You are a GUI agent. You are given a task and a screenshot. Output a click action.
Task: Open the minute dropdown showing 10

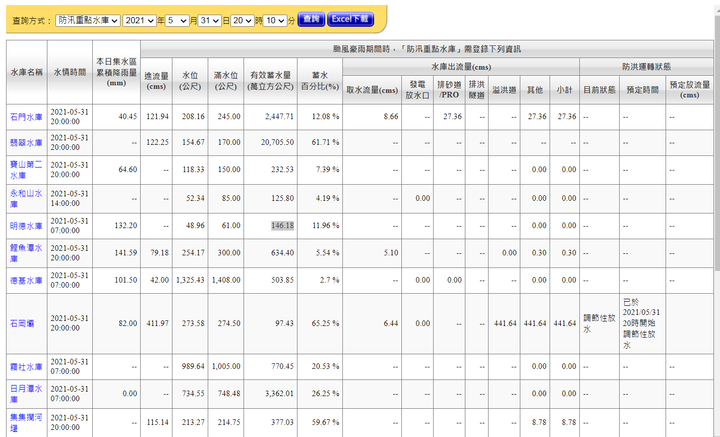coord(275,20)
